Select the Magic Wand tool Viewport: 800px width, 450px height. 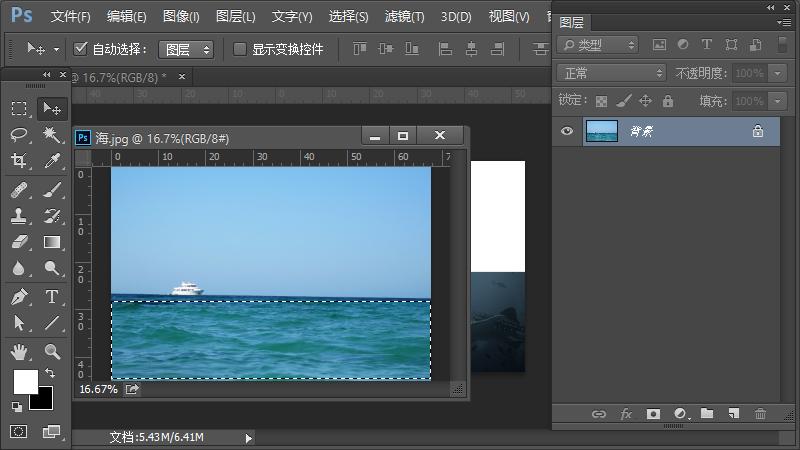click(52, 135)
